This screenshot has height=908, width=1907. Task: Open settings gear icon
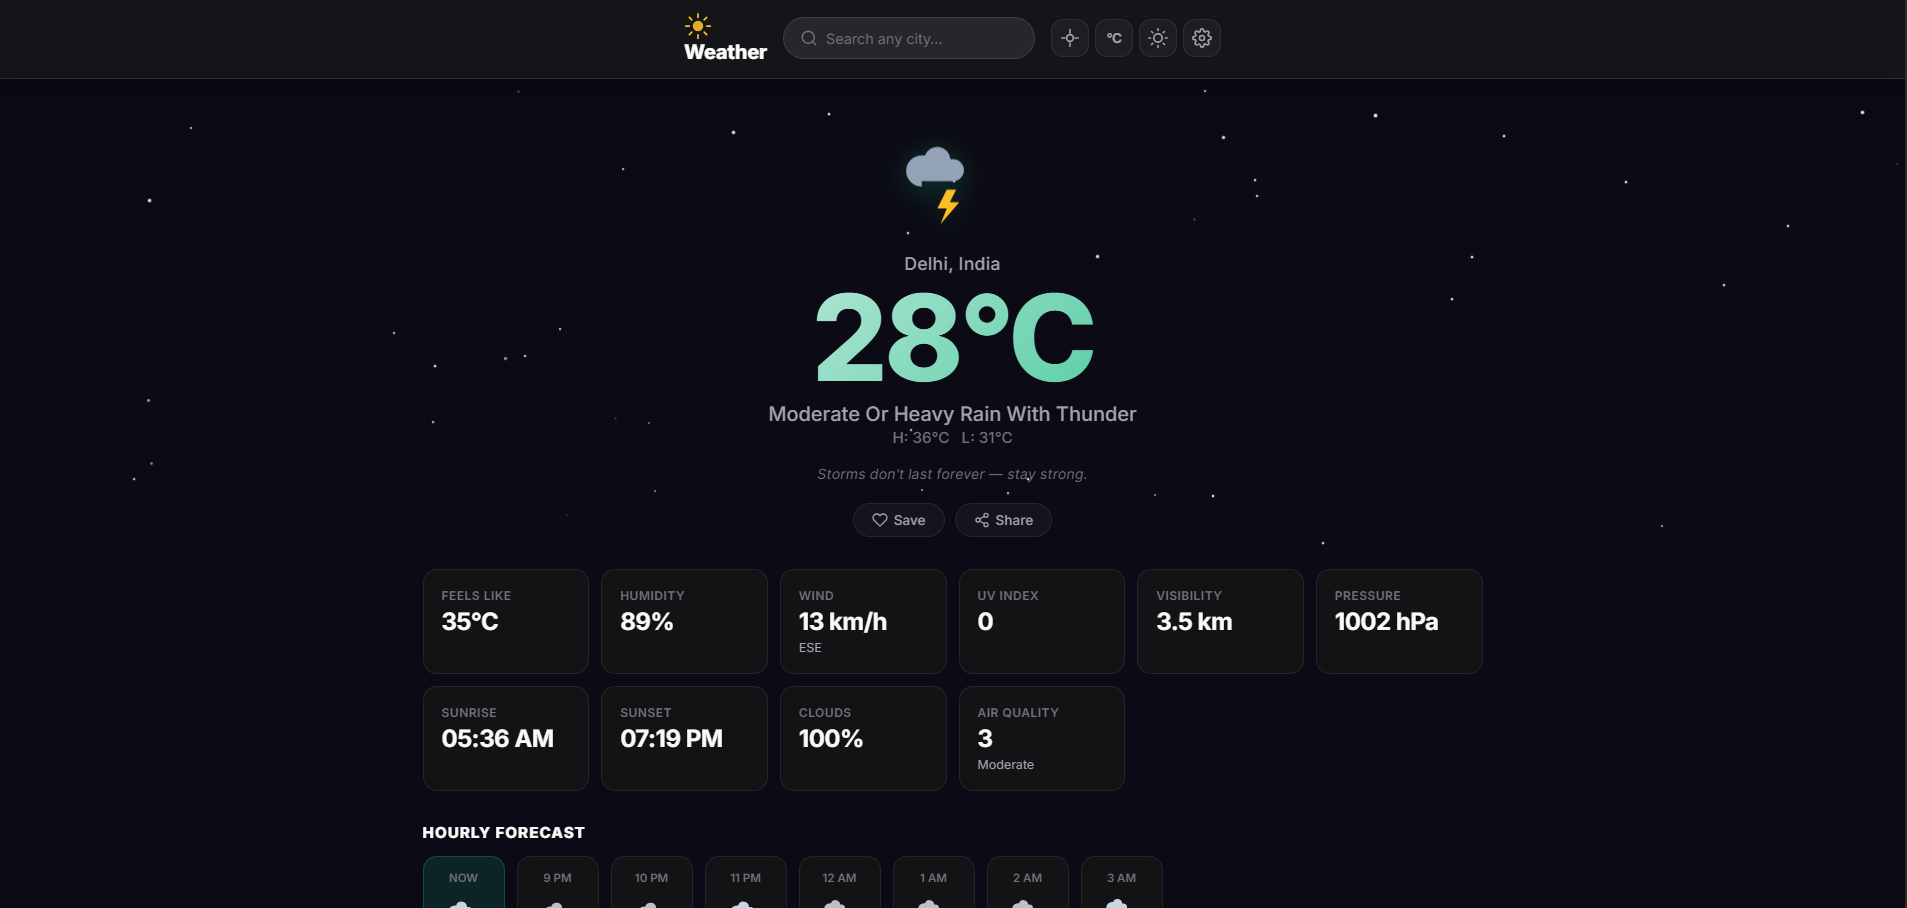pyautogui.click(x=1202, y=38)
